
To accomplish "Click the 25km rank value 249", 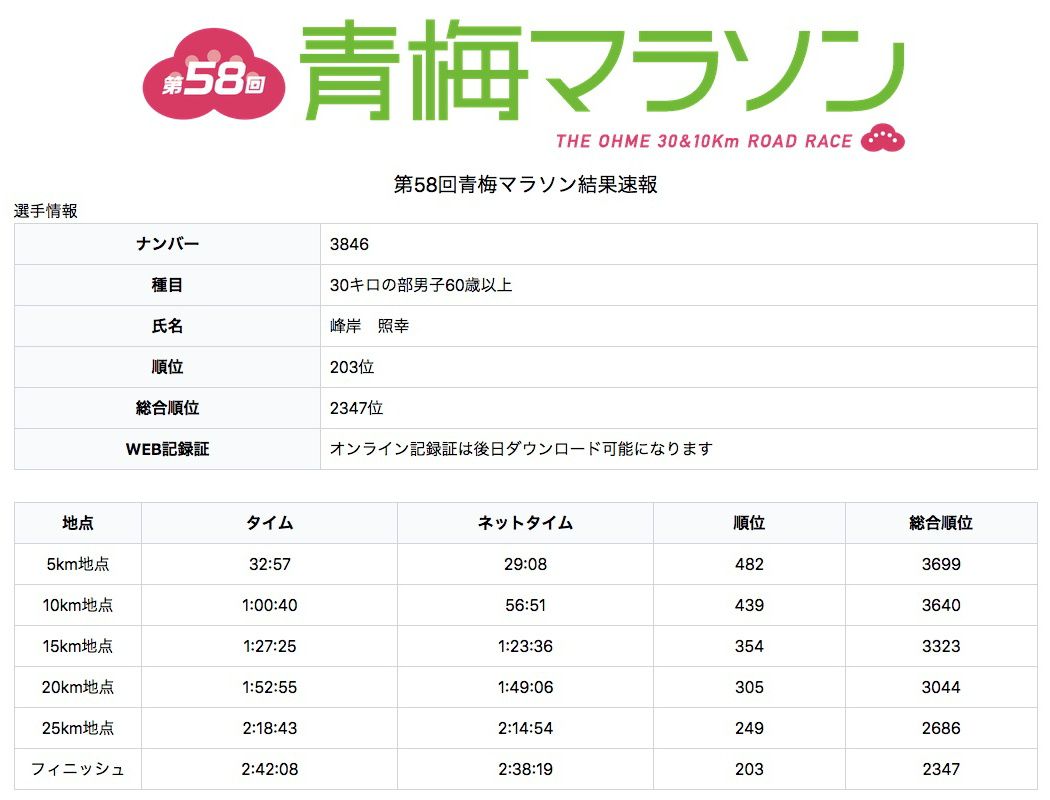I will 748,728.
